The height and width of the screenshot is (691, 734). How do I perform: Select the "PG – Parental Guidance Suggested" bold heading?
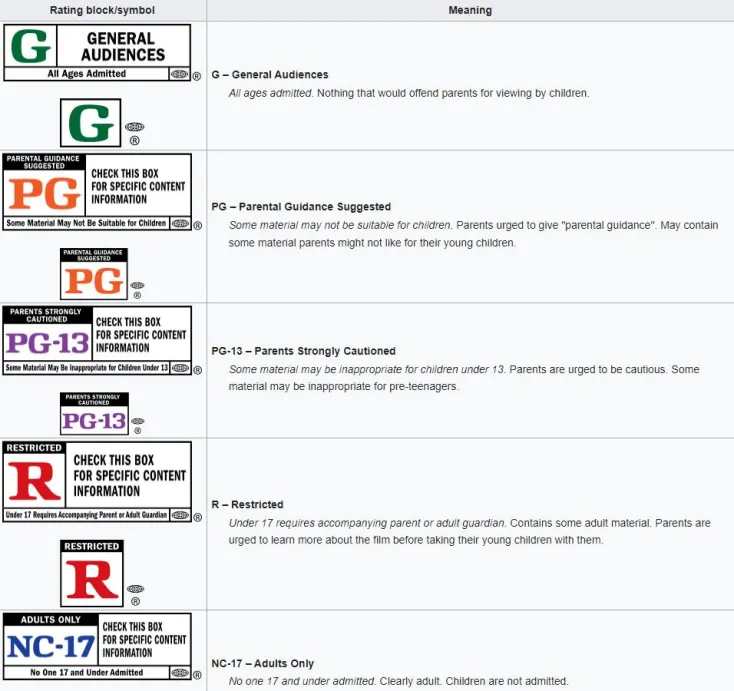click(301, 207)
